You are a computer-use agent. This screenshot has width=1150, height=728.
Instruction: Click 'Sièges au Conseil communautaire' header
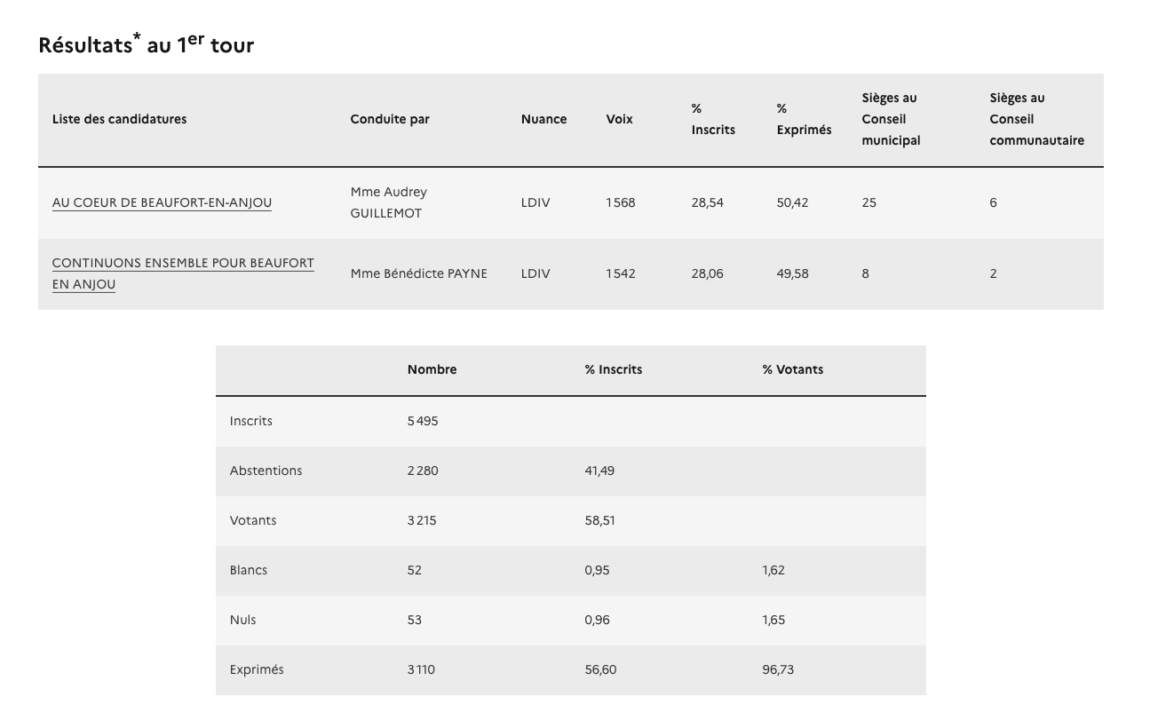[x=1035, y=119]
